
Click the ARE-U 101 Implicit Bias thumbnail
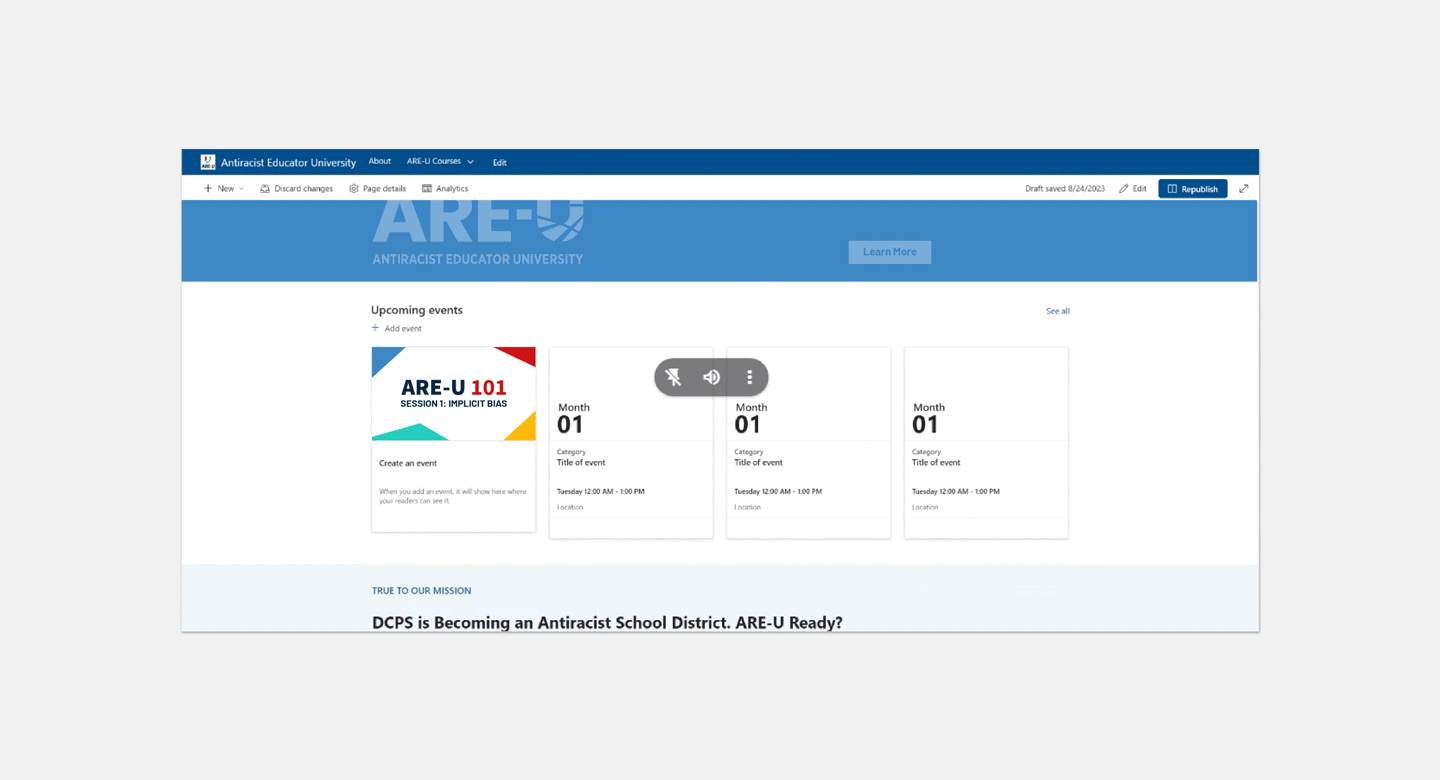click(x=454, y=394)
